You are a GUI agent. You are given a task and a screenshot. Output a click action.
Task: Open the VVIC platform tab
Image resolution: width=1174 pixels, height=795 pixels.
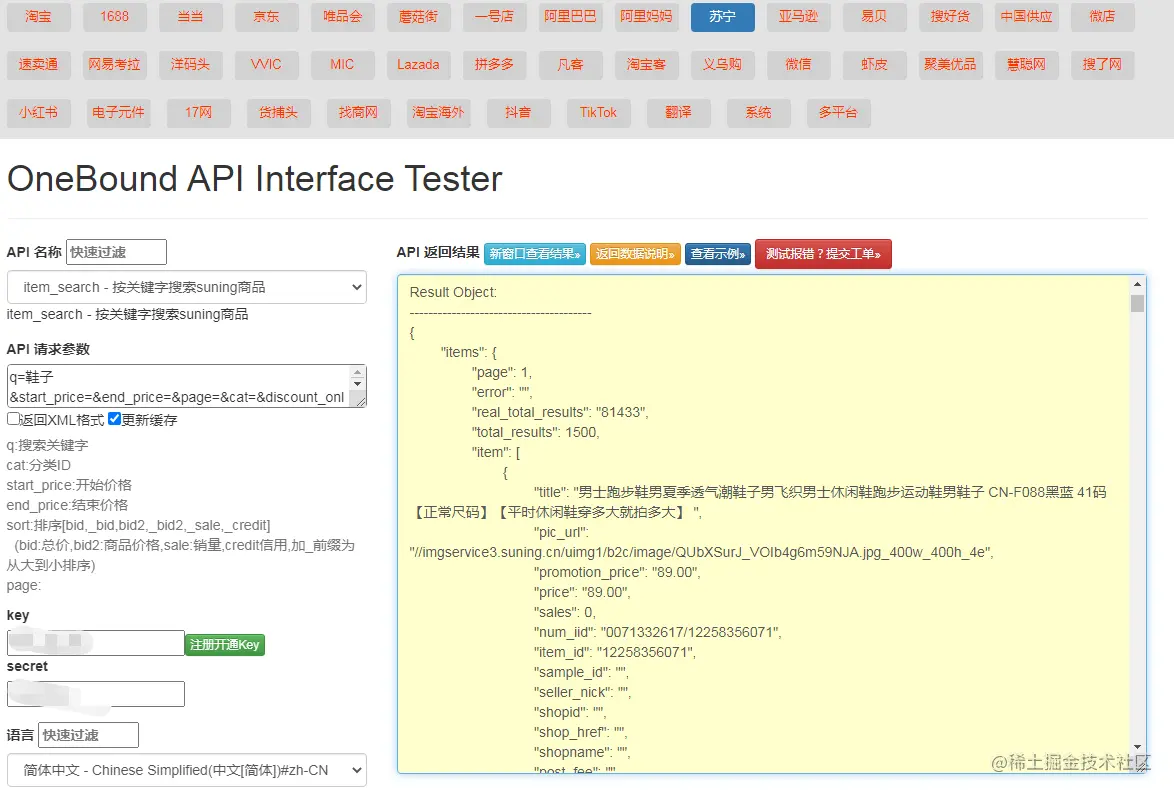coord(267,64)
